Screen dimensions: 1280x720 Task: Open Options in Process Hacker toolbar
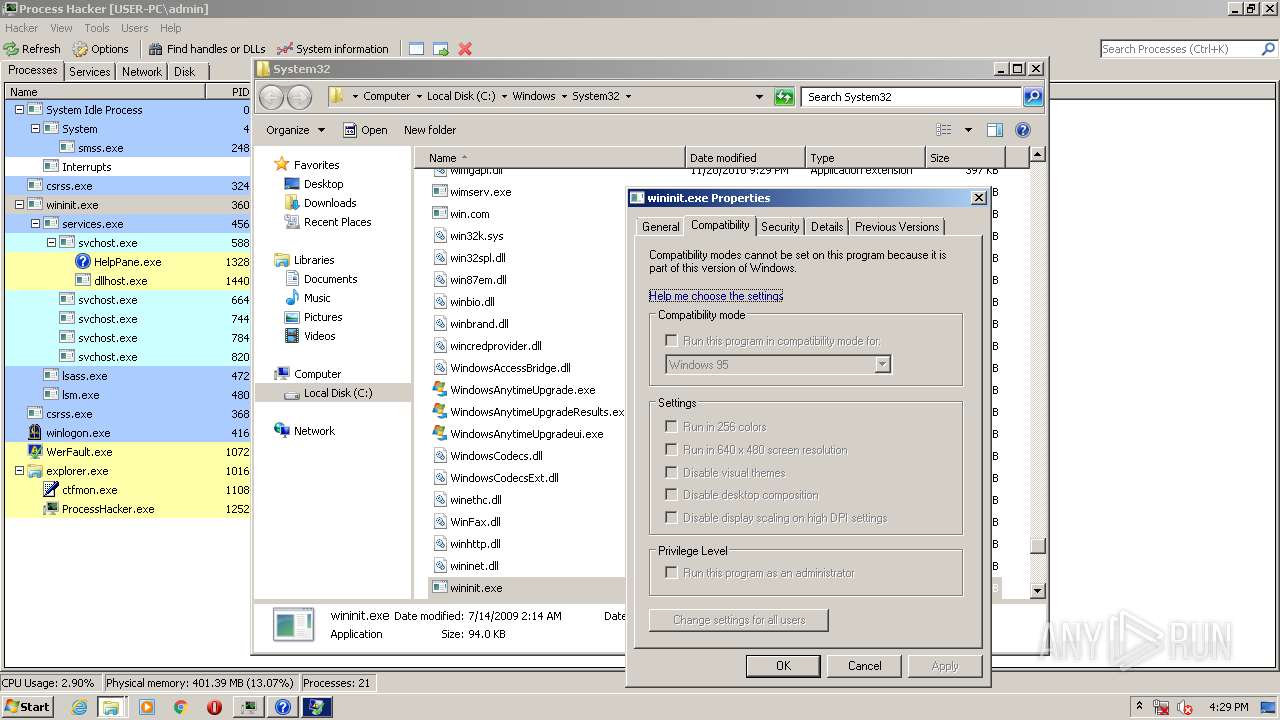click(100, 49)
